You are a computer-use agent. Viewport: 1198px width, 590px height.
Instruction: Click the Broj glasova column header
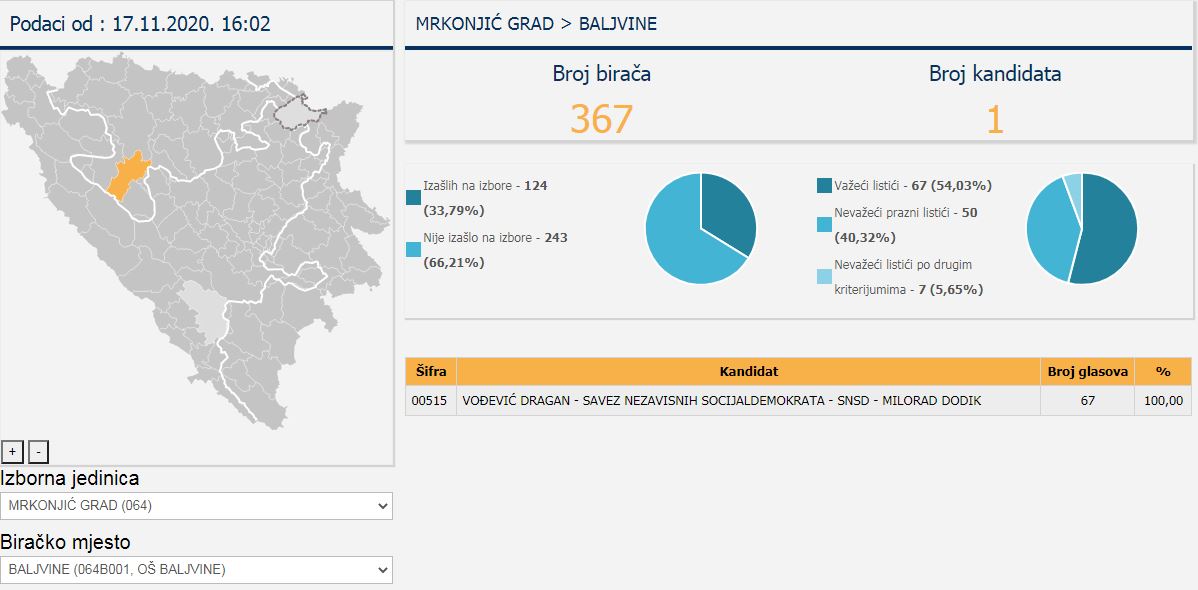click(x=1087, y=371)
